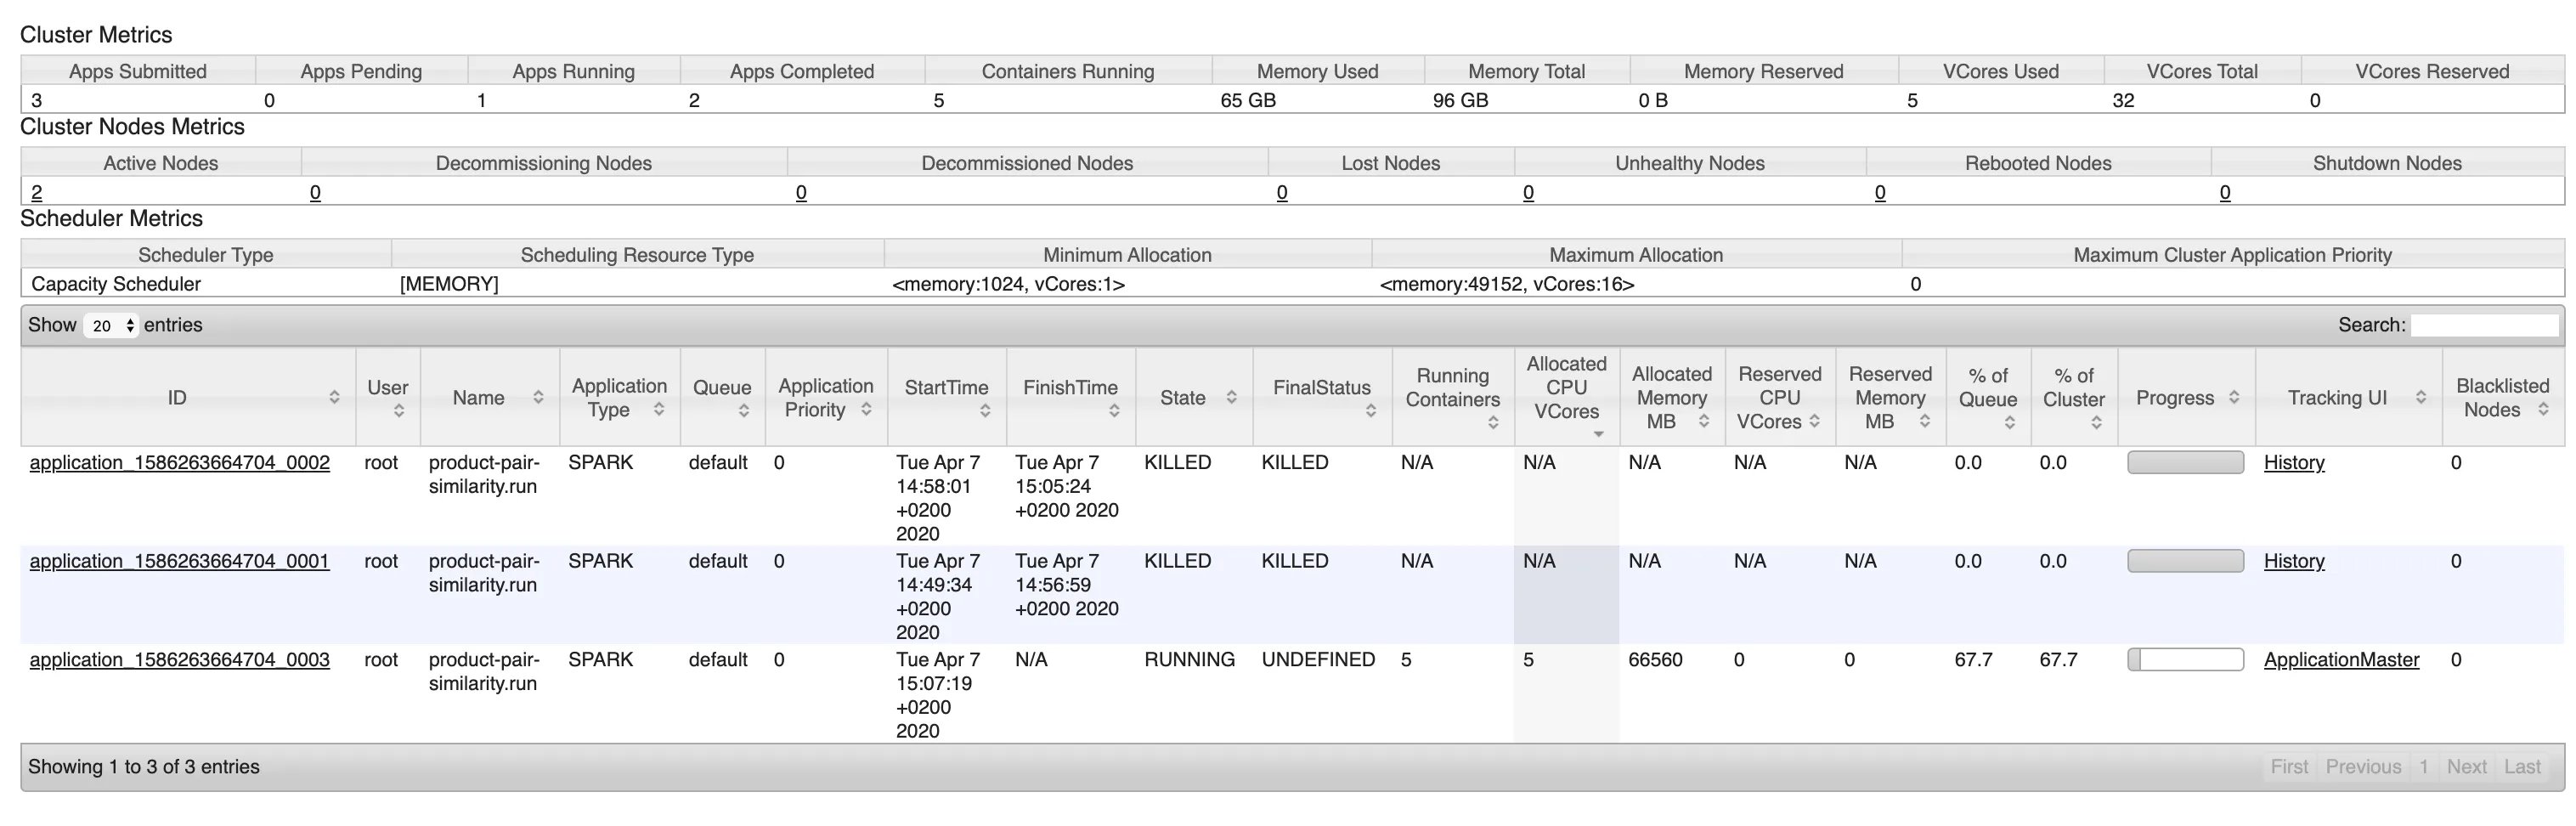2576x826 pixels.
Task: Sort by % of Cluster column
Action: (x=2074, y=397)
